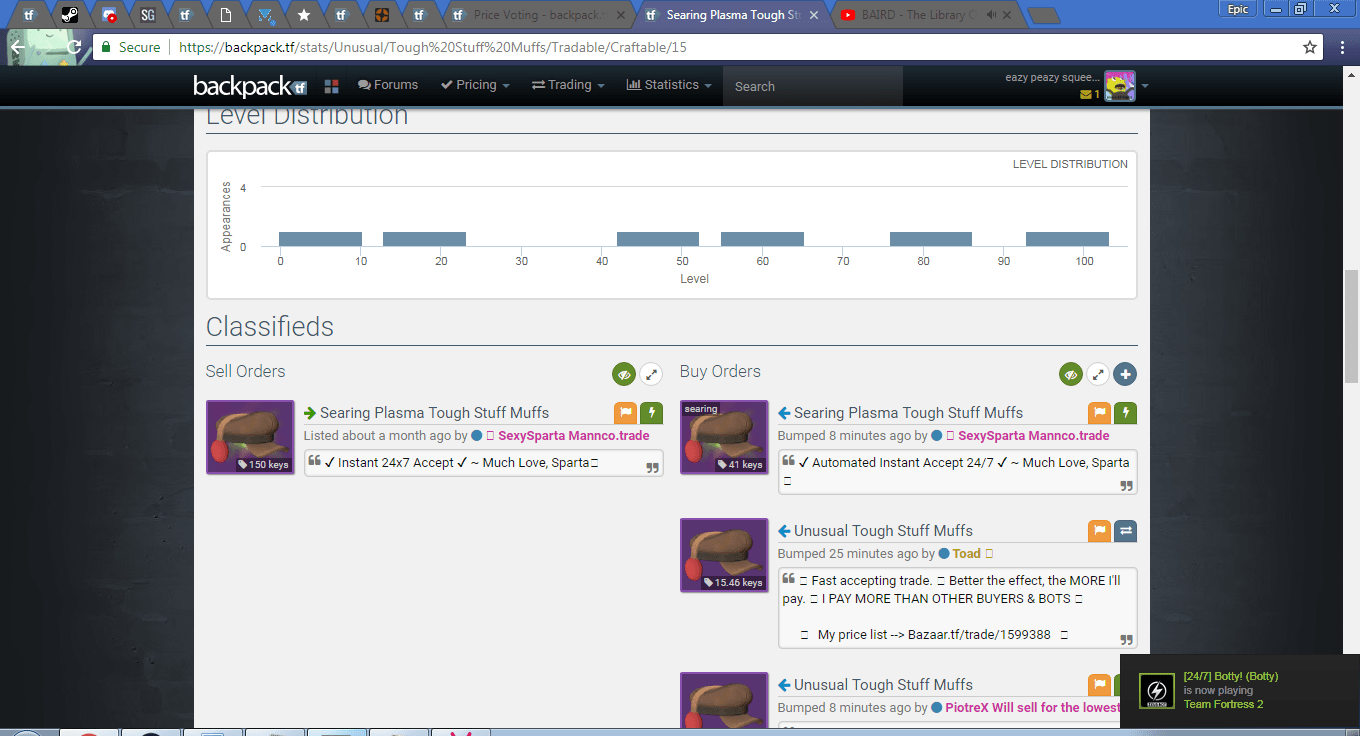Image resolution: width=1360 pixels, height=736 pixels.
Task: Open SexySparta Mannco.trade profile in Buy Orders
Action: tap(1033, 436)
